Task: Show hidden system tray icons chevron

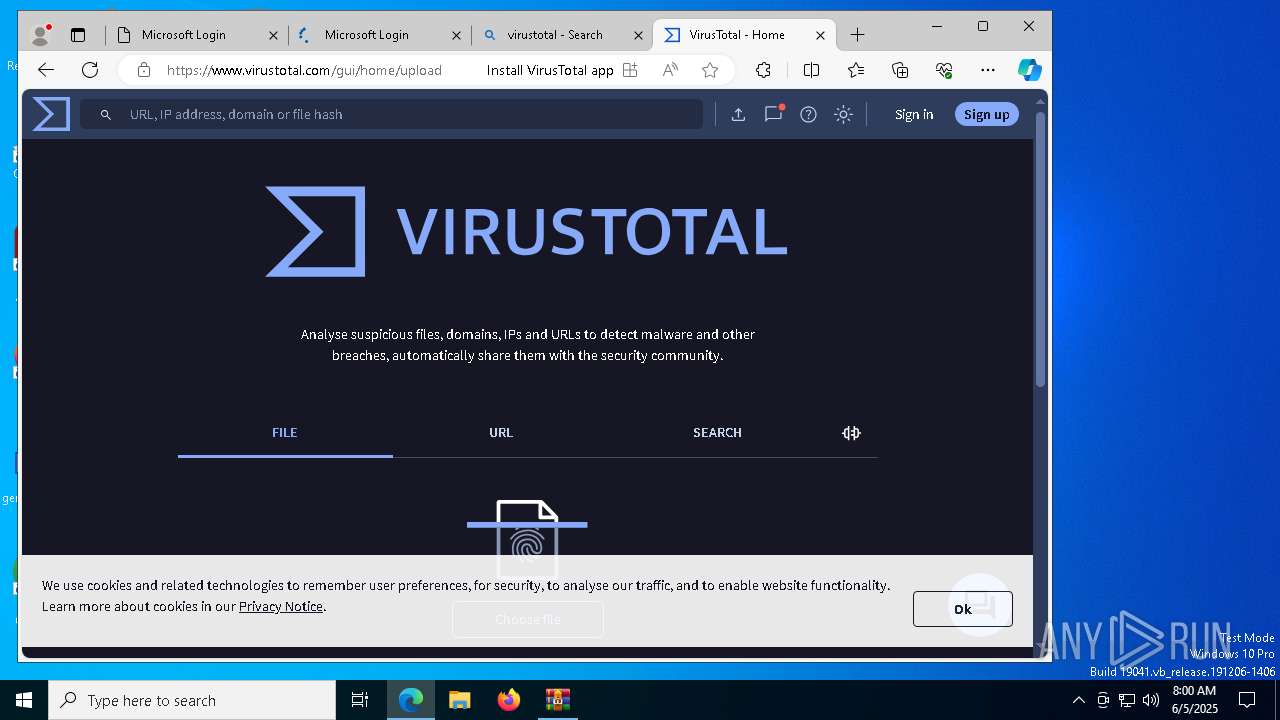Action: point(1078,700)
